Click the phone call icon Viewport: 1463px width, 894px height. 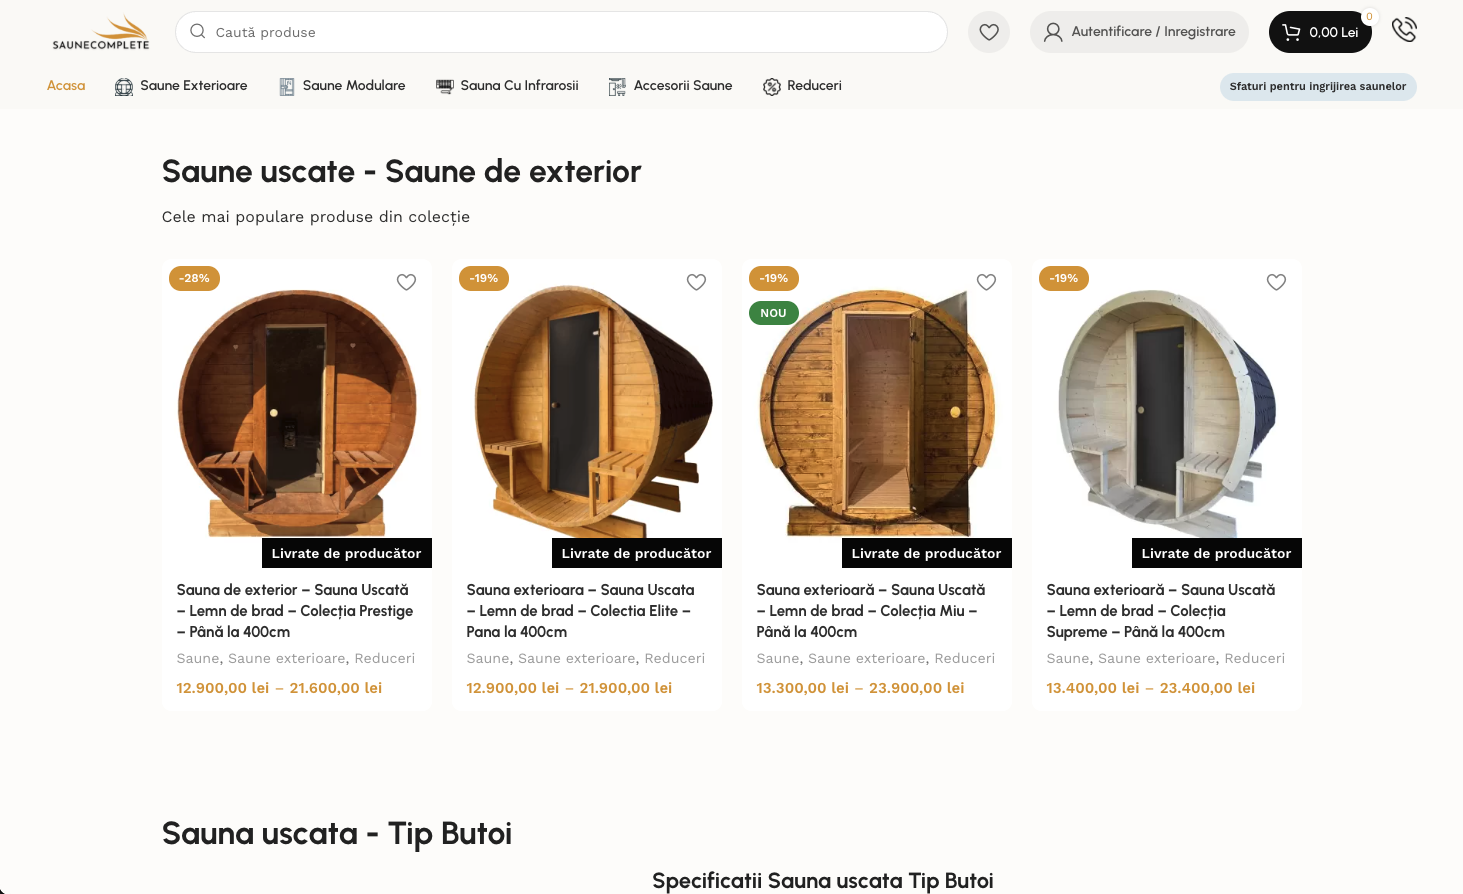pos(1404,30)
